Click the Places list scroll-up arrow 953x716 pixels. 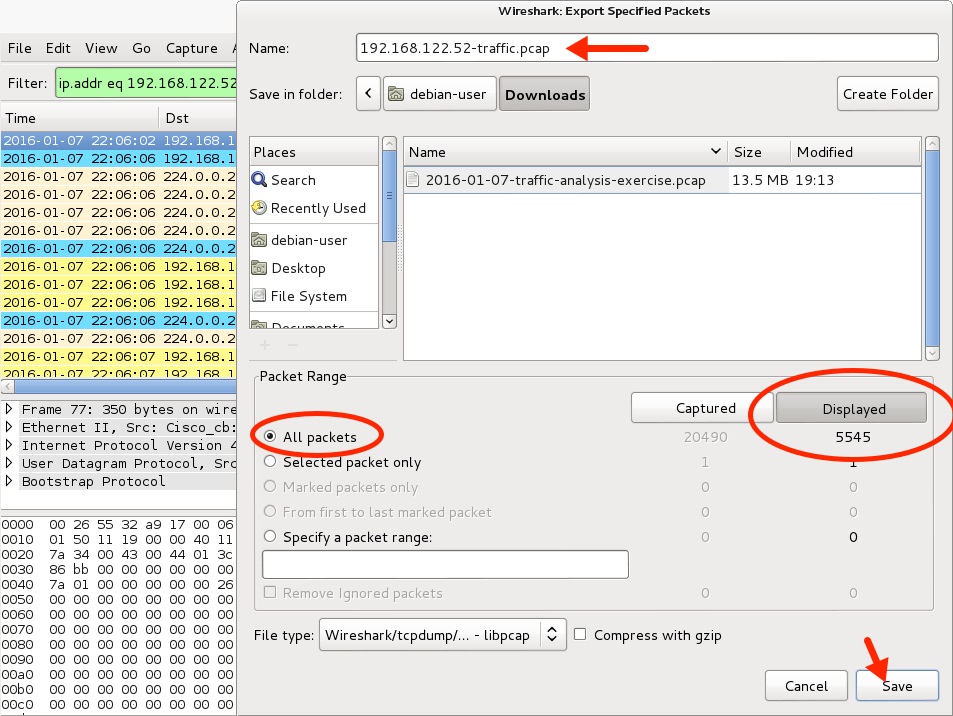tap(390, 143)
